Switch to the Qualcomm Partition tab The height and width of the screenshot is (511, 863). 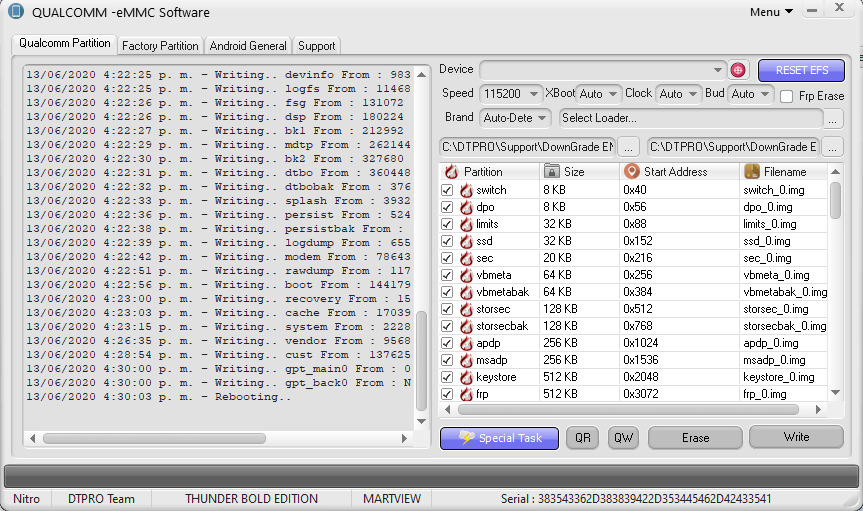point(64,44)
